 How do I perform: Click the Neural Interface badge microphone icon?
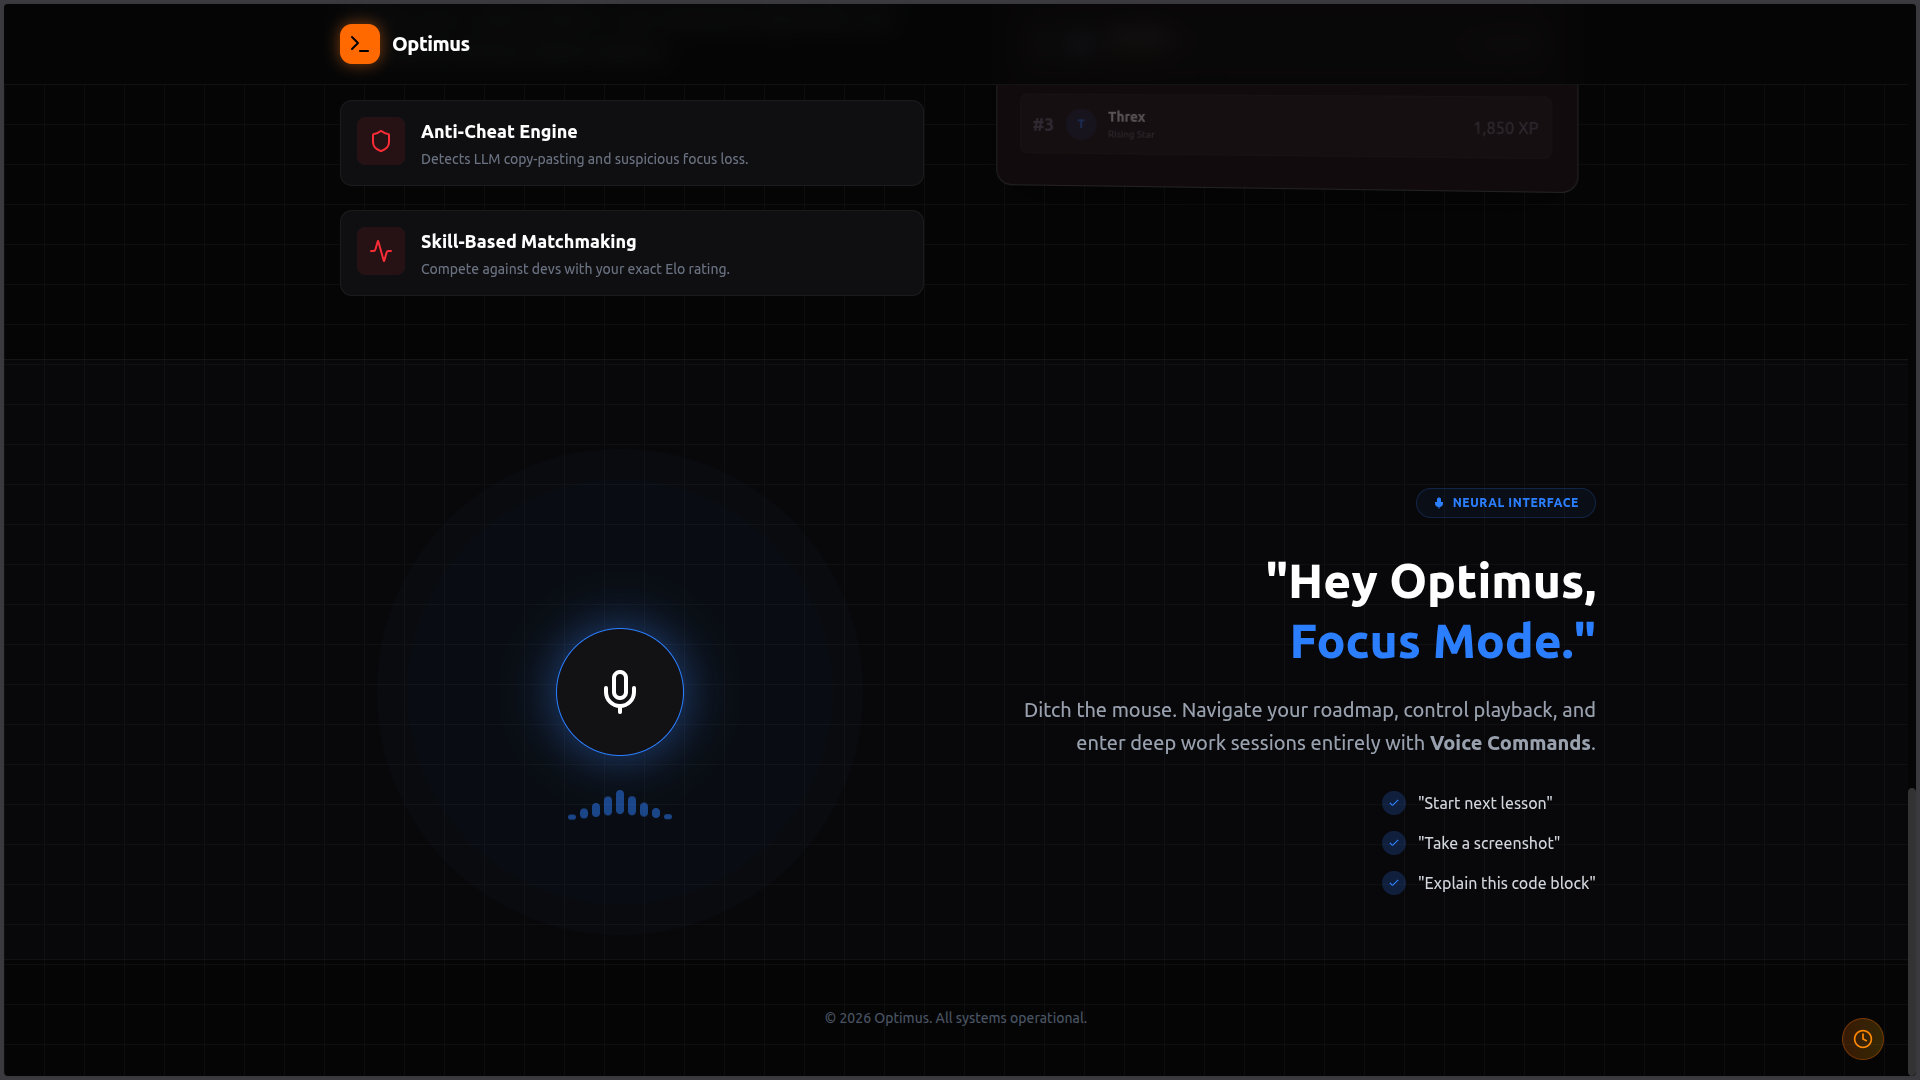coord(1439,503)
